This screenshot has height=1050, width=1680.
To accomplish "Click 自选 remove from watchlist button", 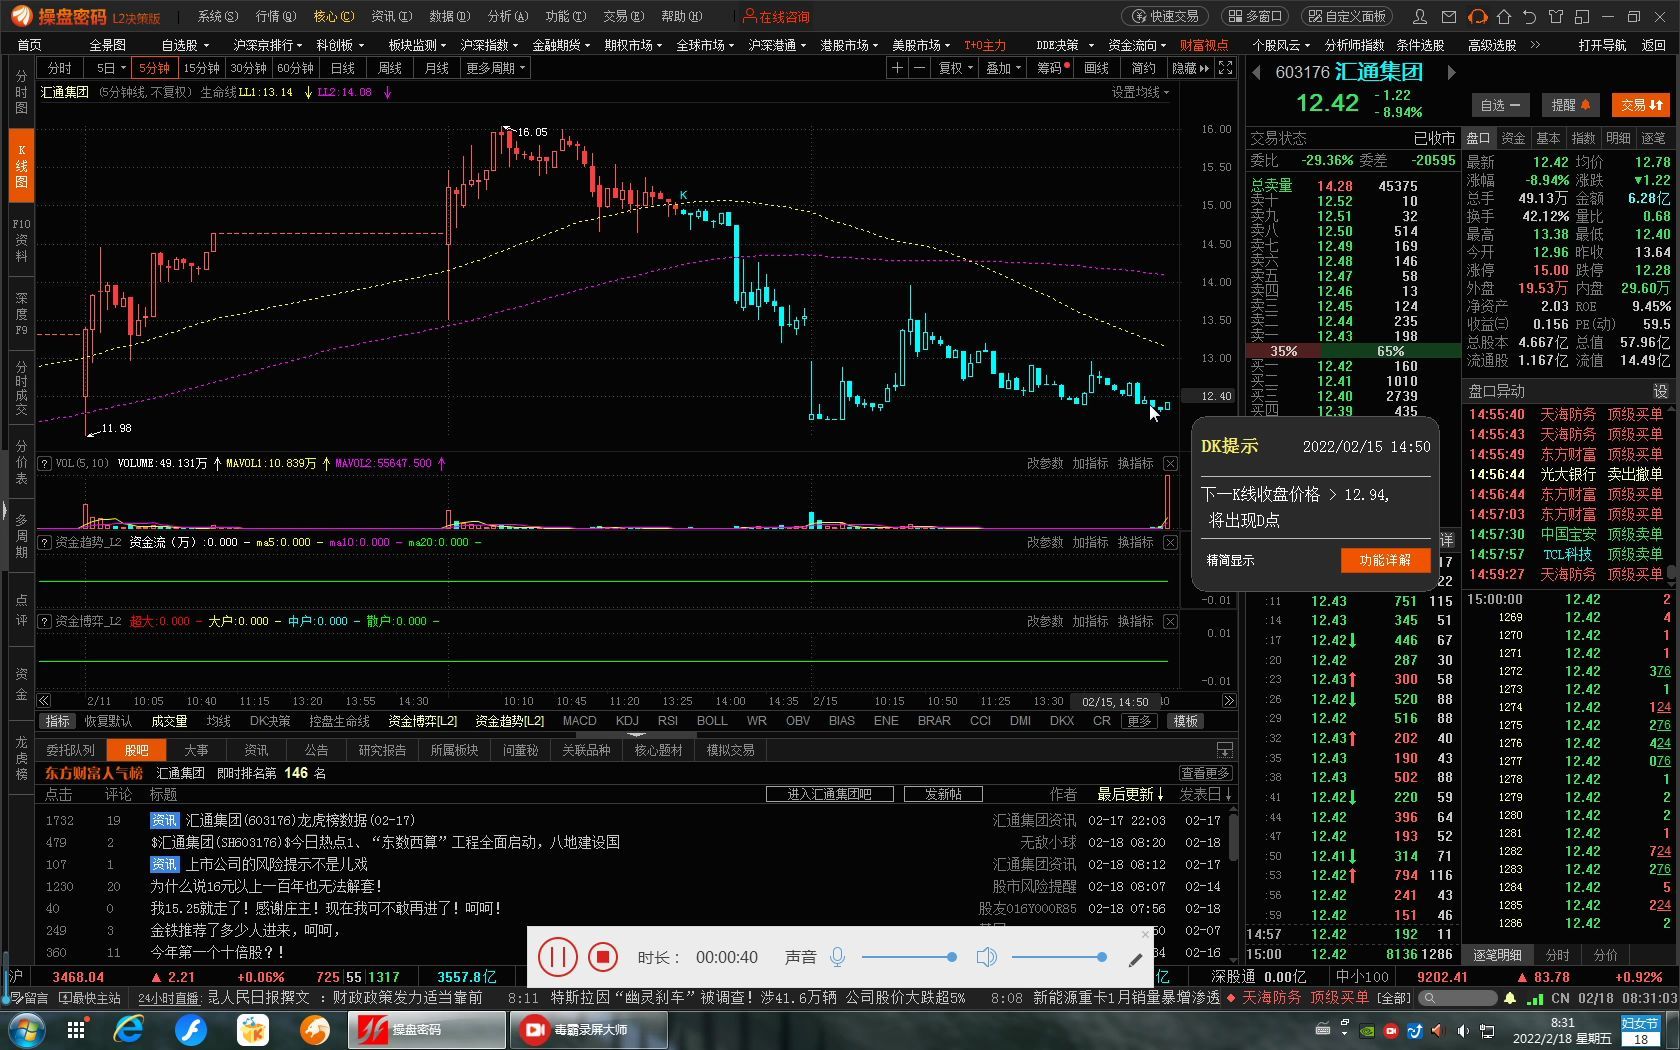I will tap(1500, 105).
